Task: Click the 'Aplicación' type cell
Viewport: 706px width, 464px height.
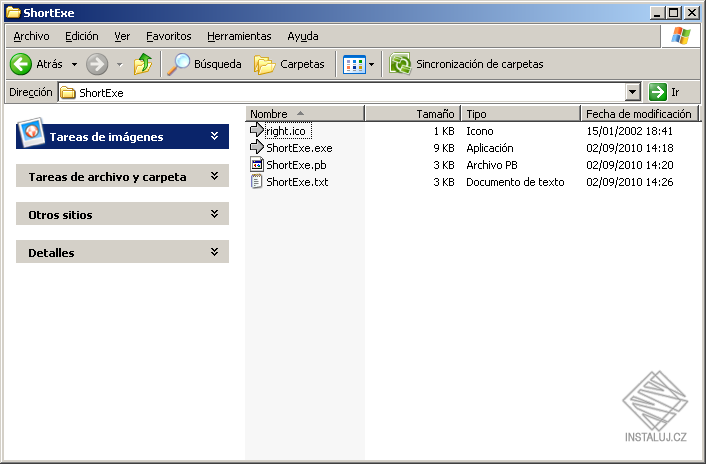Action: point(489,148)
